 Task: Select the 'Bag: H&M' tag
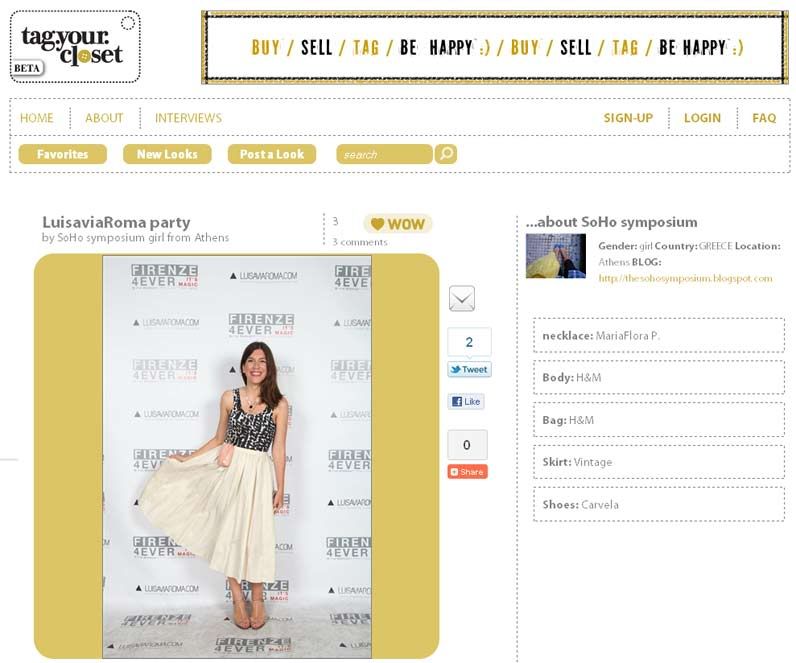click(x=659, y=420)
